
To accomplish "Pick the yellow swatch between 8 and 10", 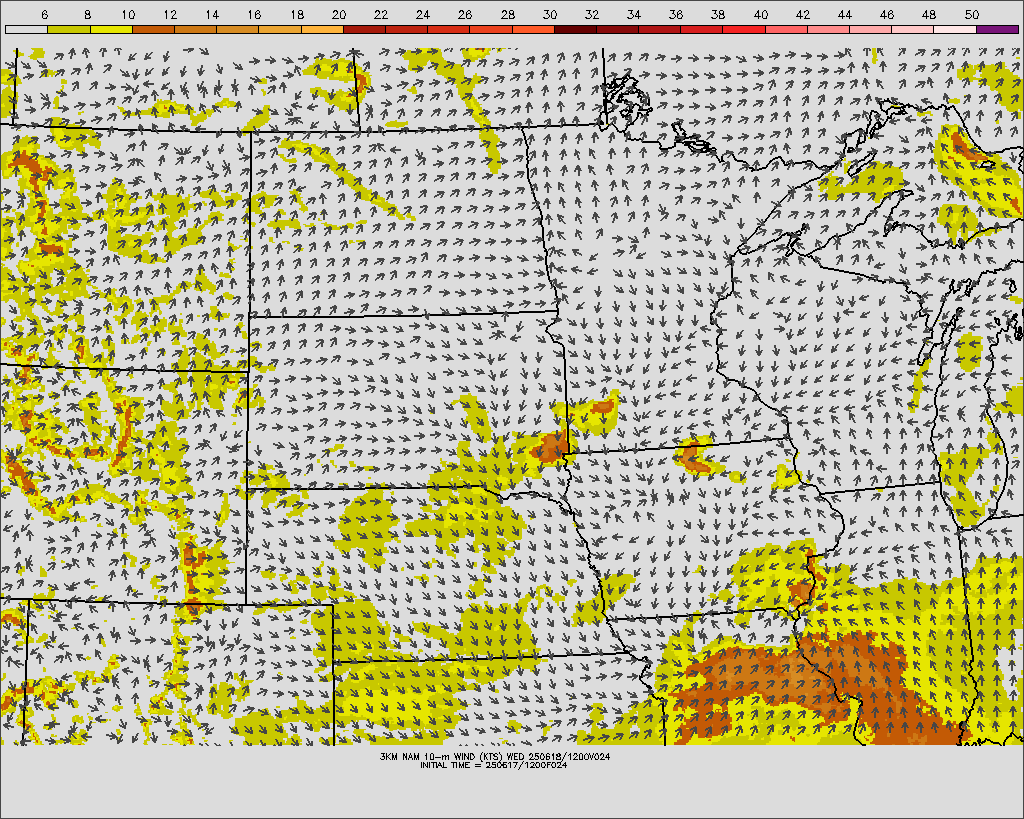I will click(x=111, y=29).
